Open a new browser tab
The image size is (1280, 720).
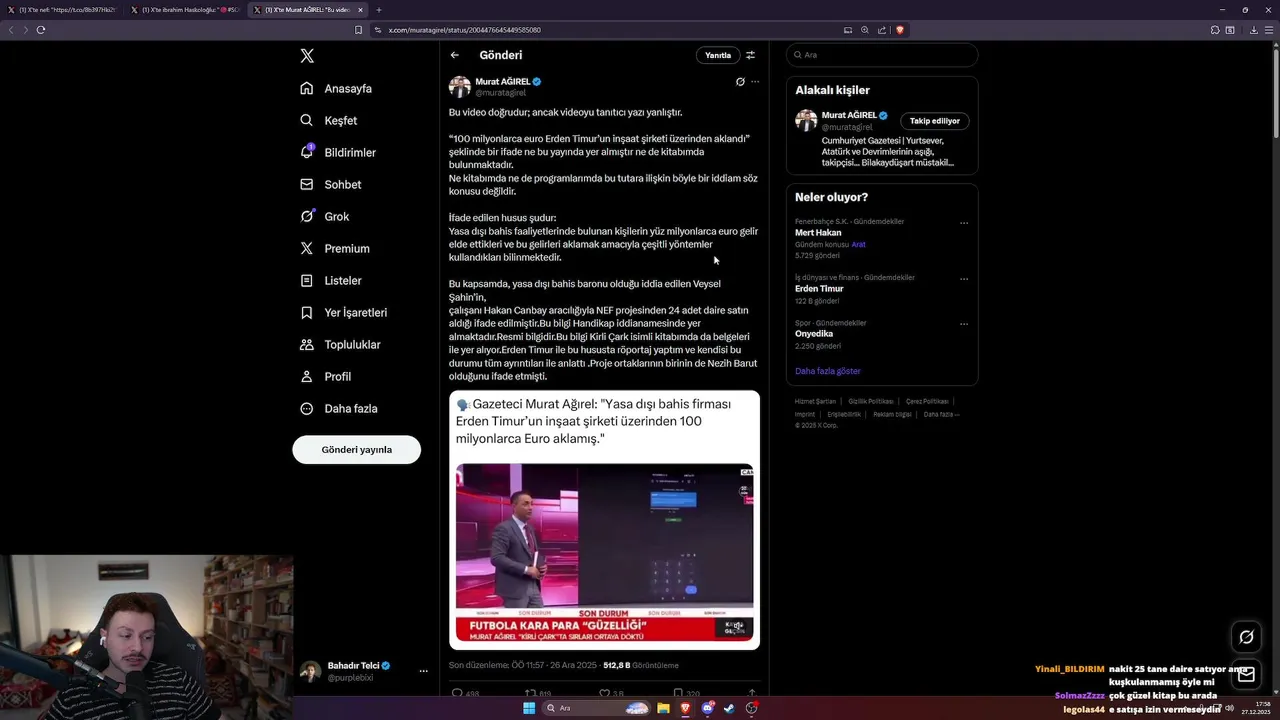379,10
